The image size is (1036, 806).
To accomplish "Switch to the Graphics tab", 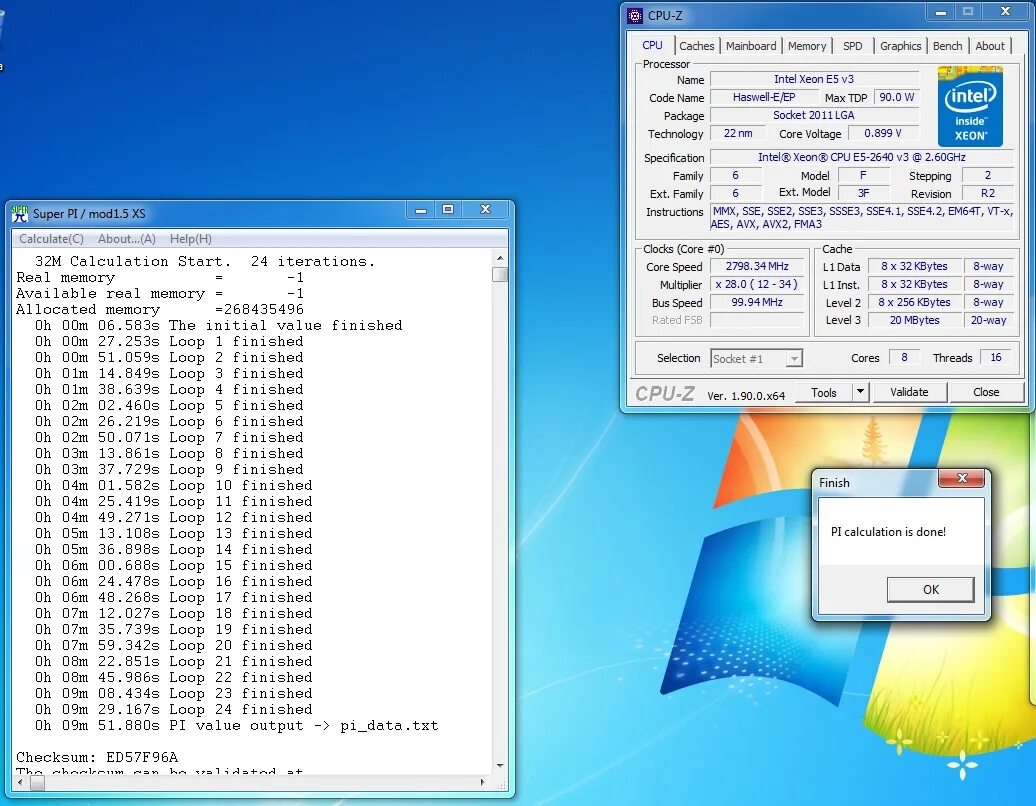I will [x=900, y=46].
